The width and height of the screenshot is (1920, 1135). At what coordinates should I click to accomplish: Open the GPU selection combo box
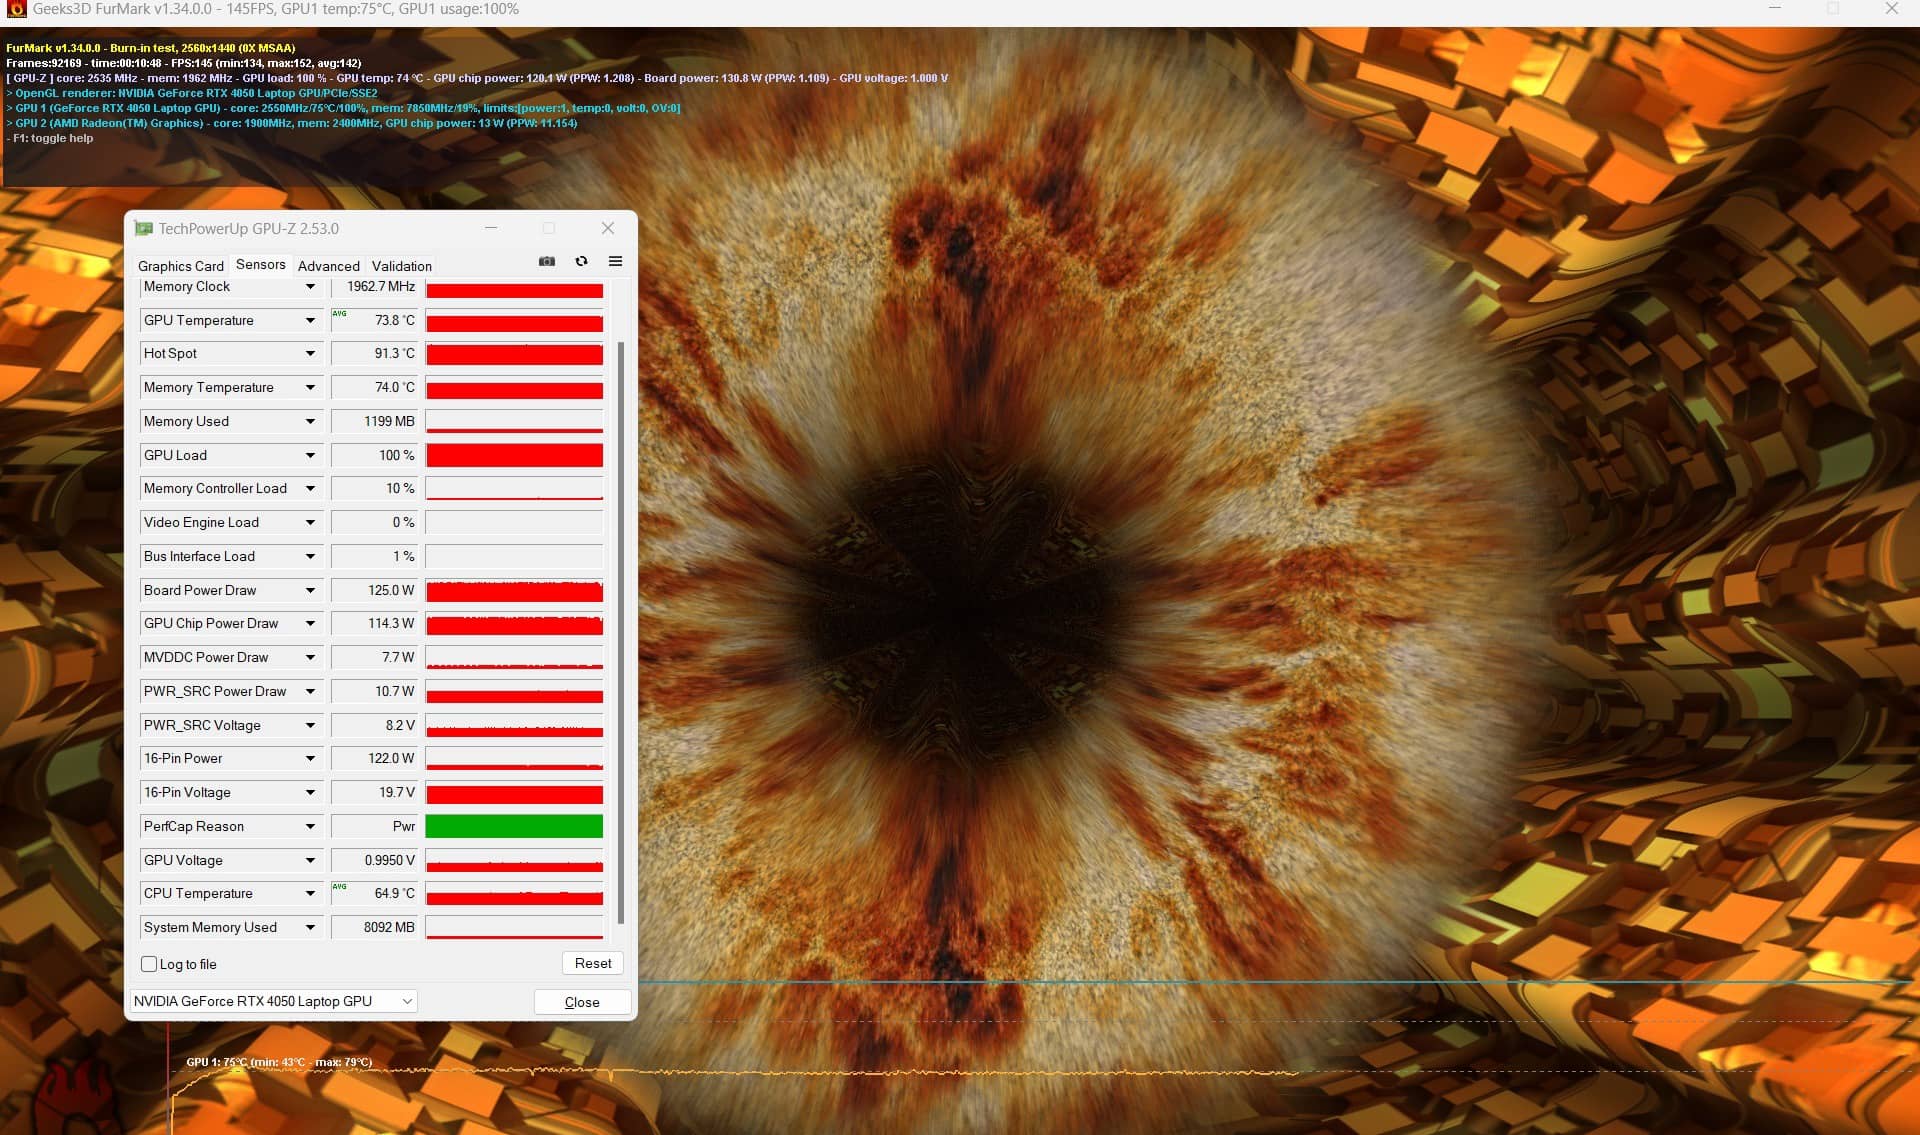[x=274, y=1001]
